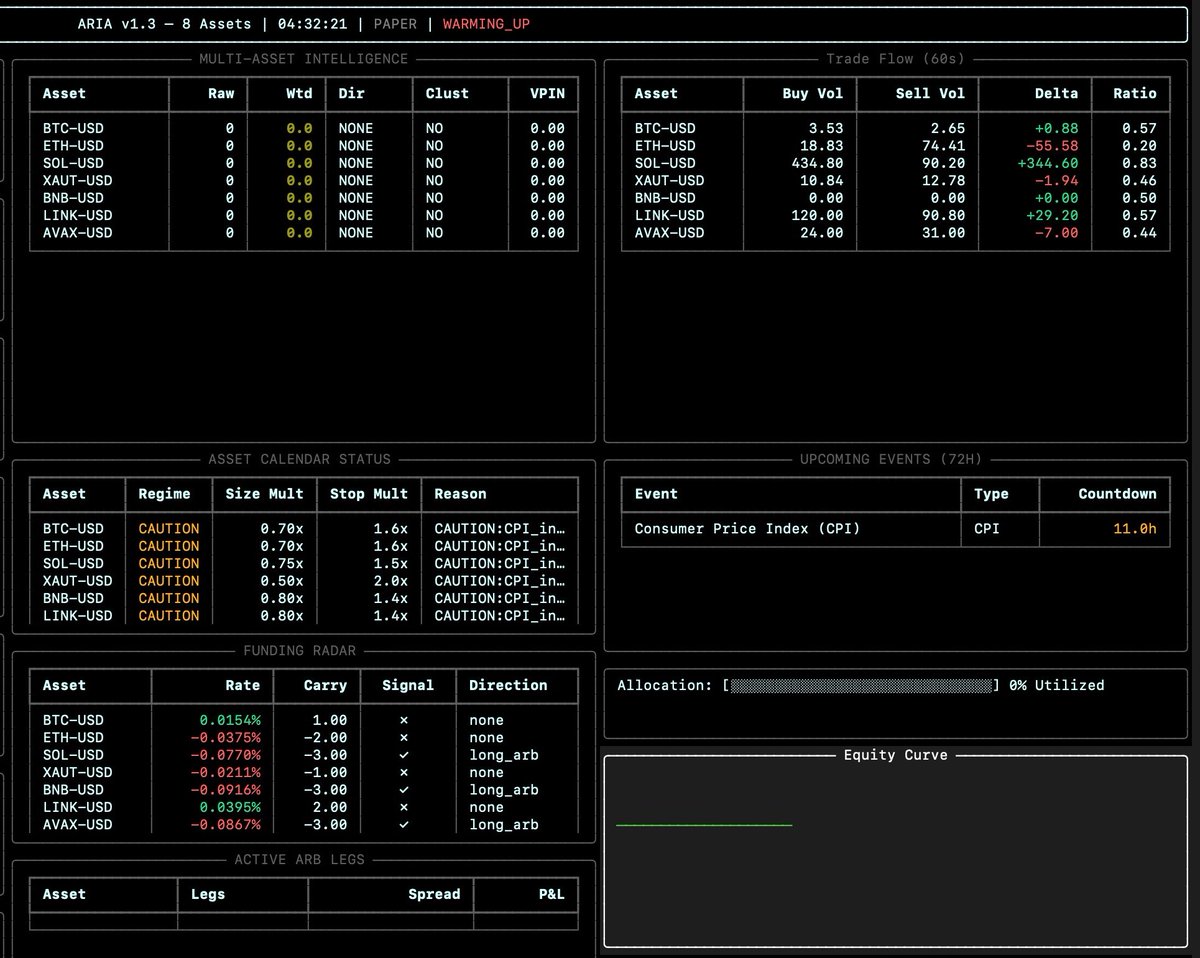Viewport: 1200px width, 958px height.
Task: Click the Carry column header
Action: coord(325,685)
